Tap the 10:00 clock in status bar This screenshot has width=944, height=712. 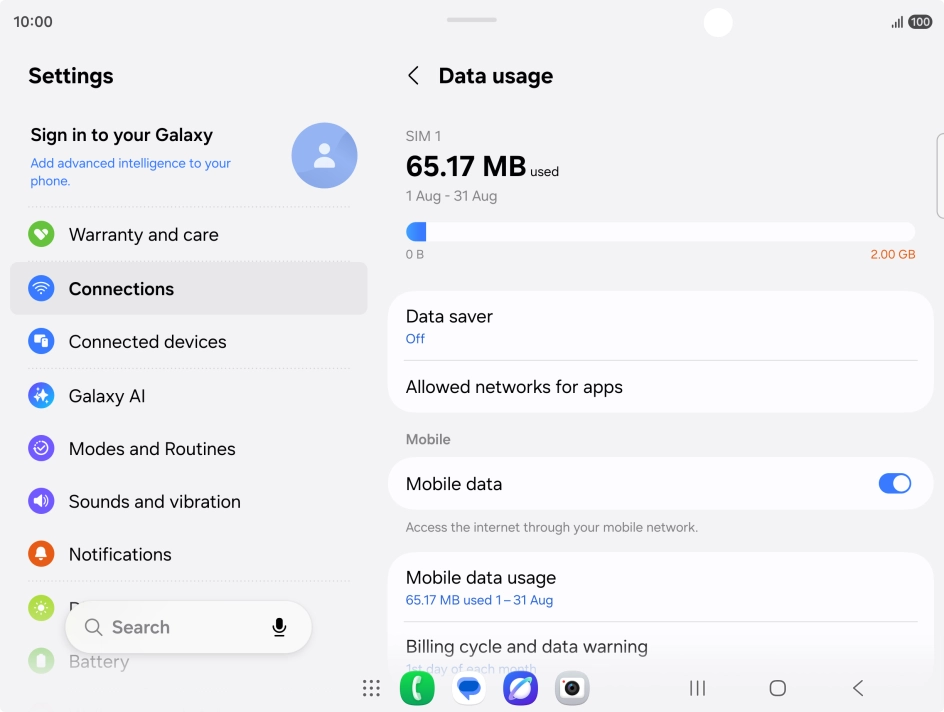(33, 22)
